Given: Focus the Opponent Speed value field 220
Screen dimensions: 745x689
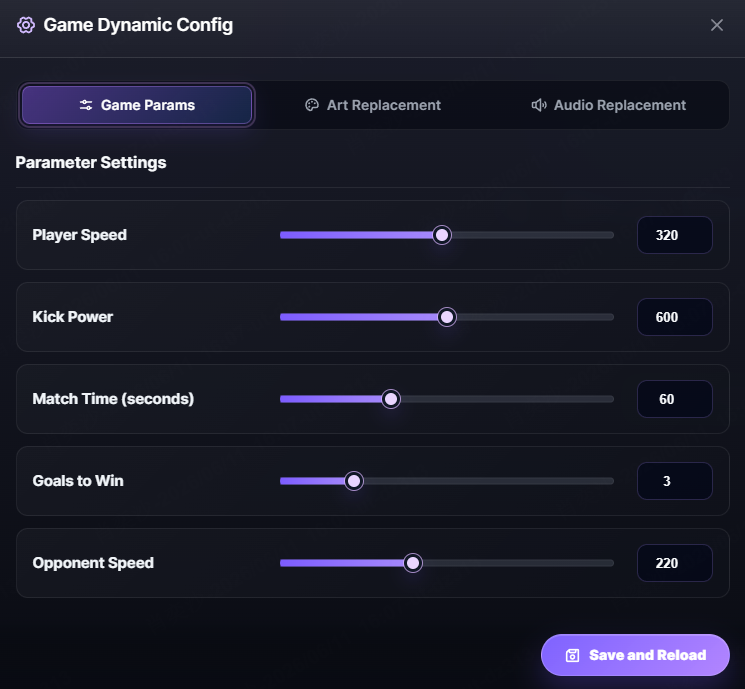Looking at the screenshot, I should tap(675, 563).
